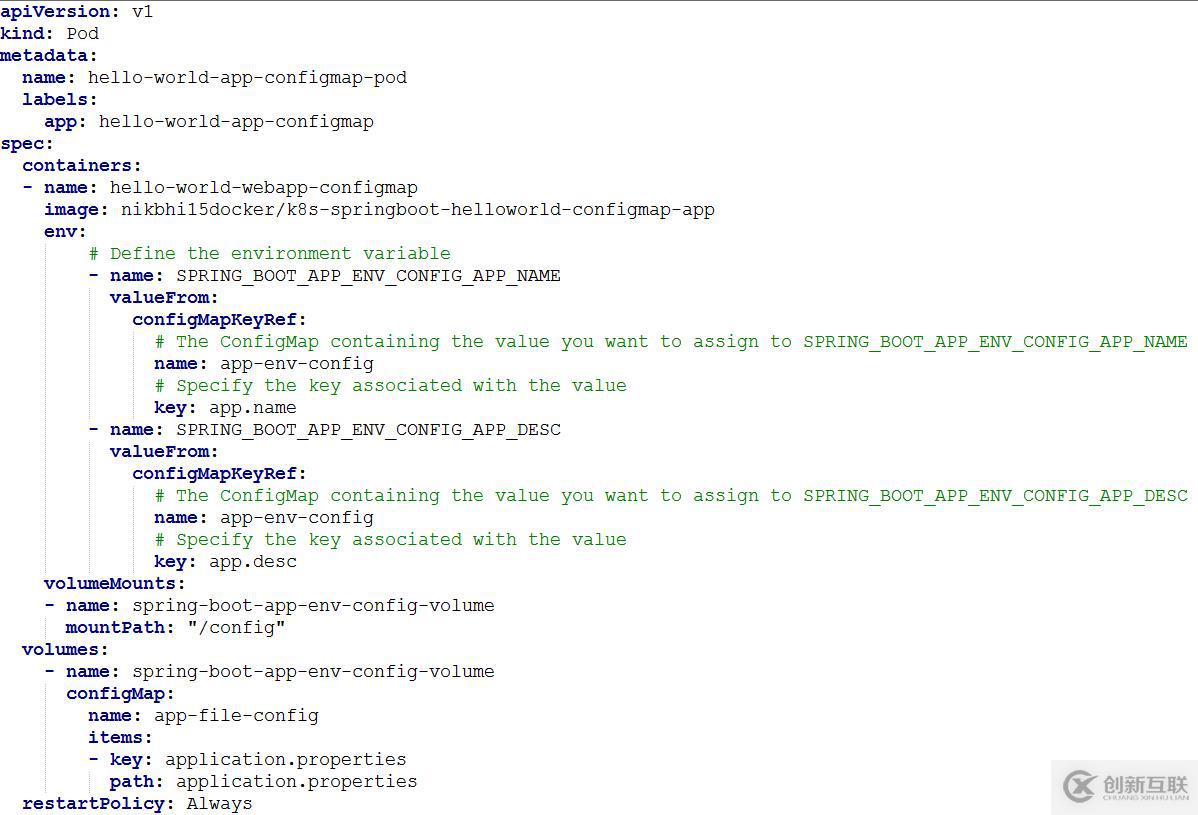
Task: Click the comment ending with 'CONFIG_APP_DESC'
Action: (x=672, y=496)
